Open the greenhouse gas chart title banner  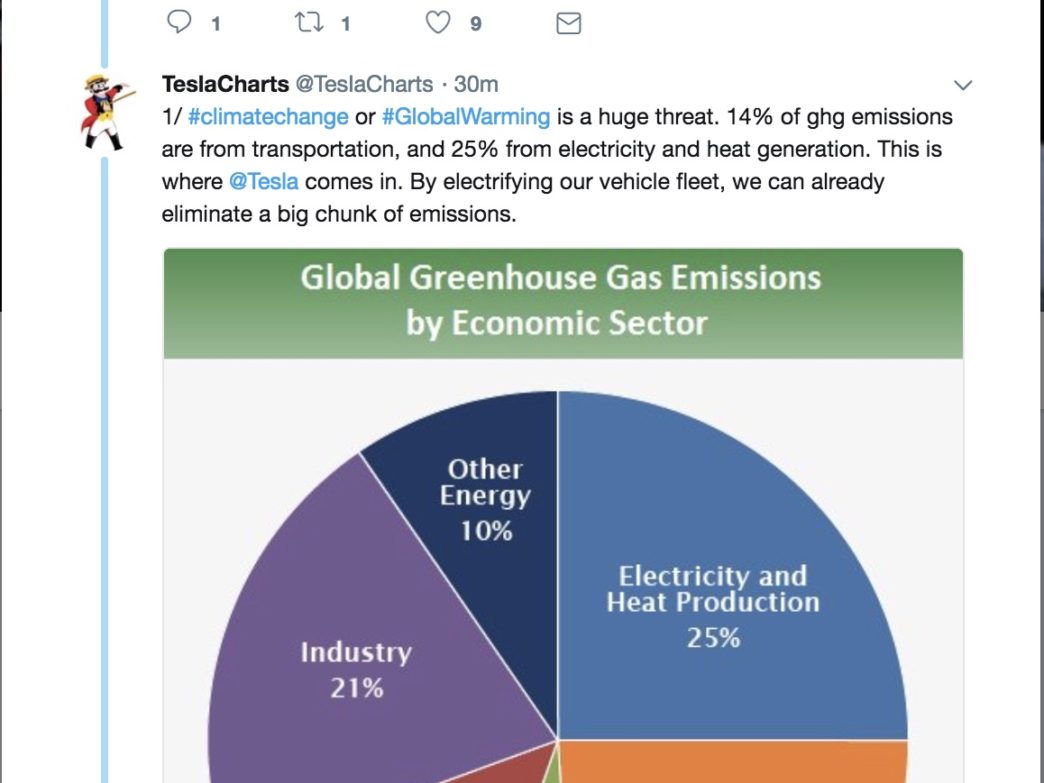click(563, 304)
